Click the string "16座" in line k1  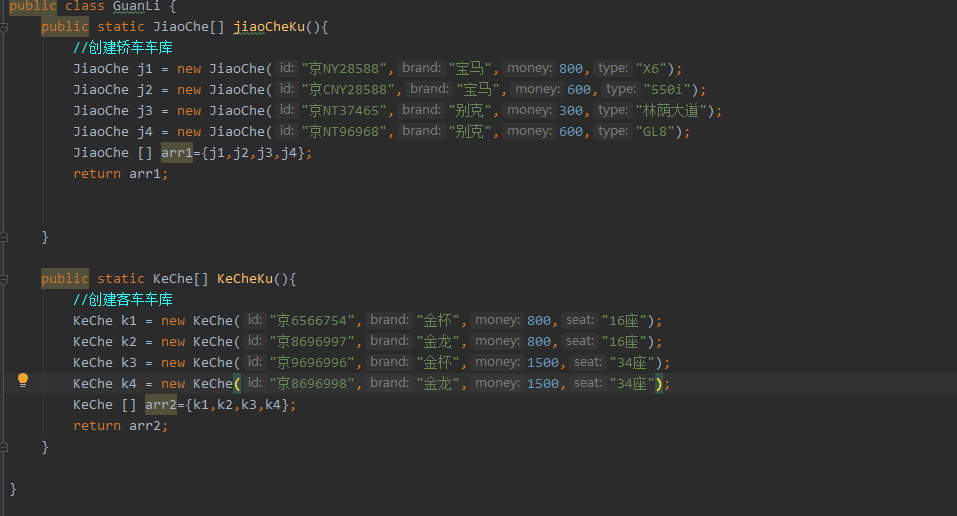[x=624, y=321]
